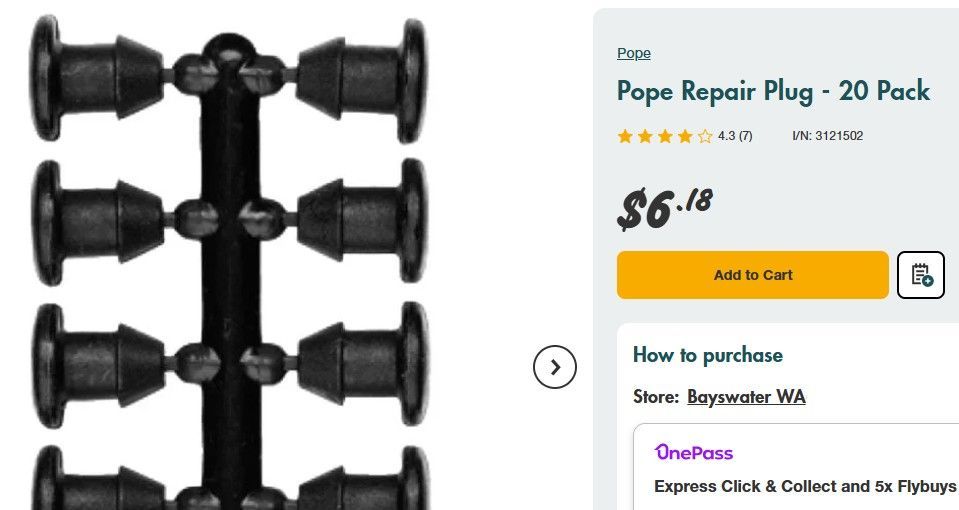
Task: Click the How to purchase heading
Action: (708, 355)
